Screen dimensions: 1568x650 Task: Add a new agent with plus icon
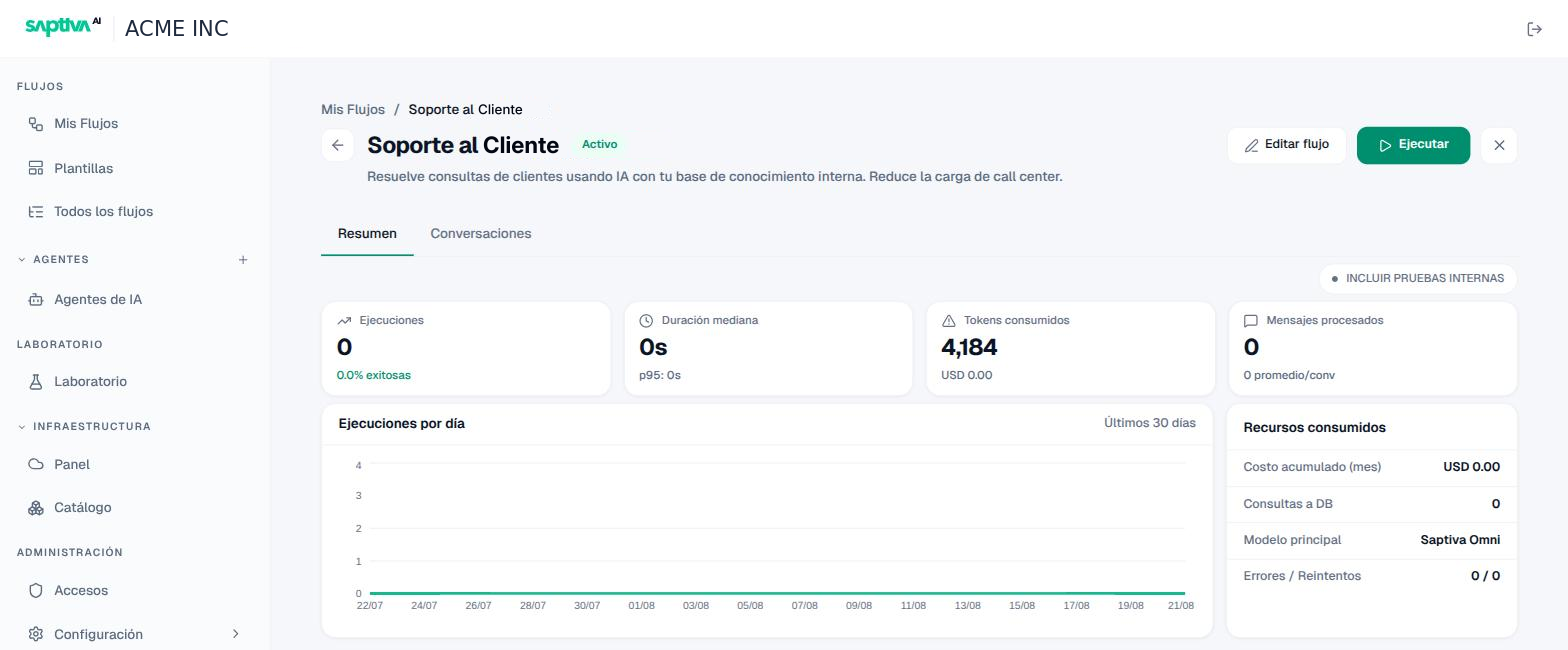tap(243, 260)
